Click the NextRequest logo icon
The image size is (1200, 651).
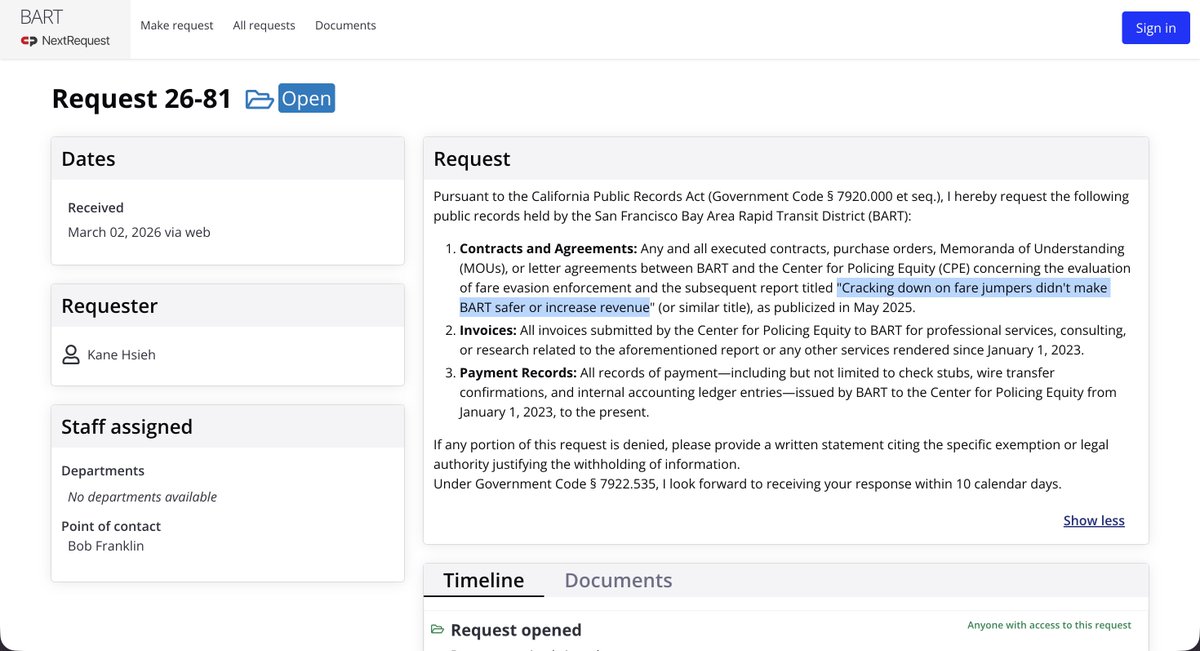click(30, 41)
